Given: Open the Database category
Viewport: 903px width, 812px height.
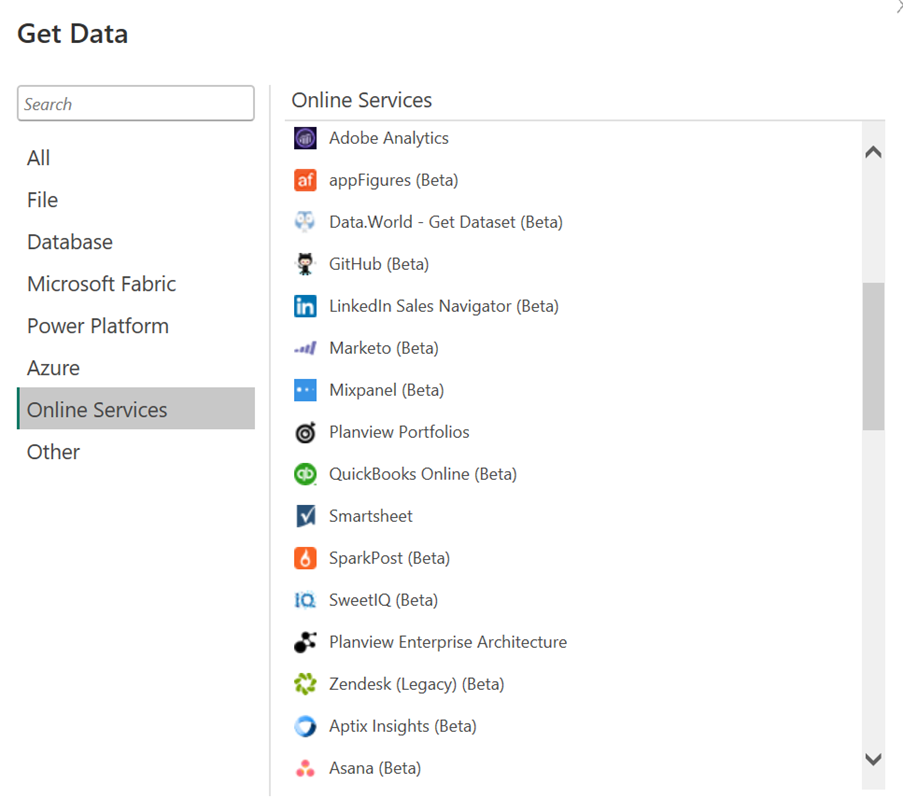Looking at the screenshot, I should (x=70, y=242).
